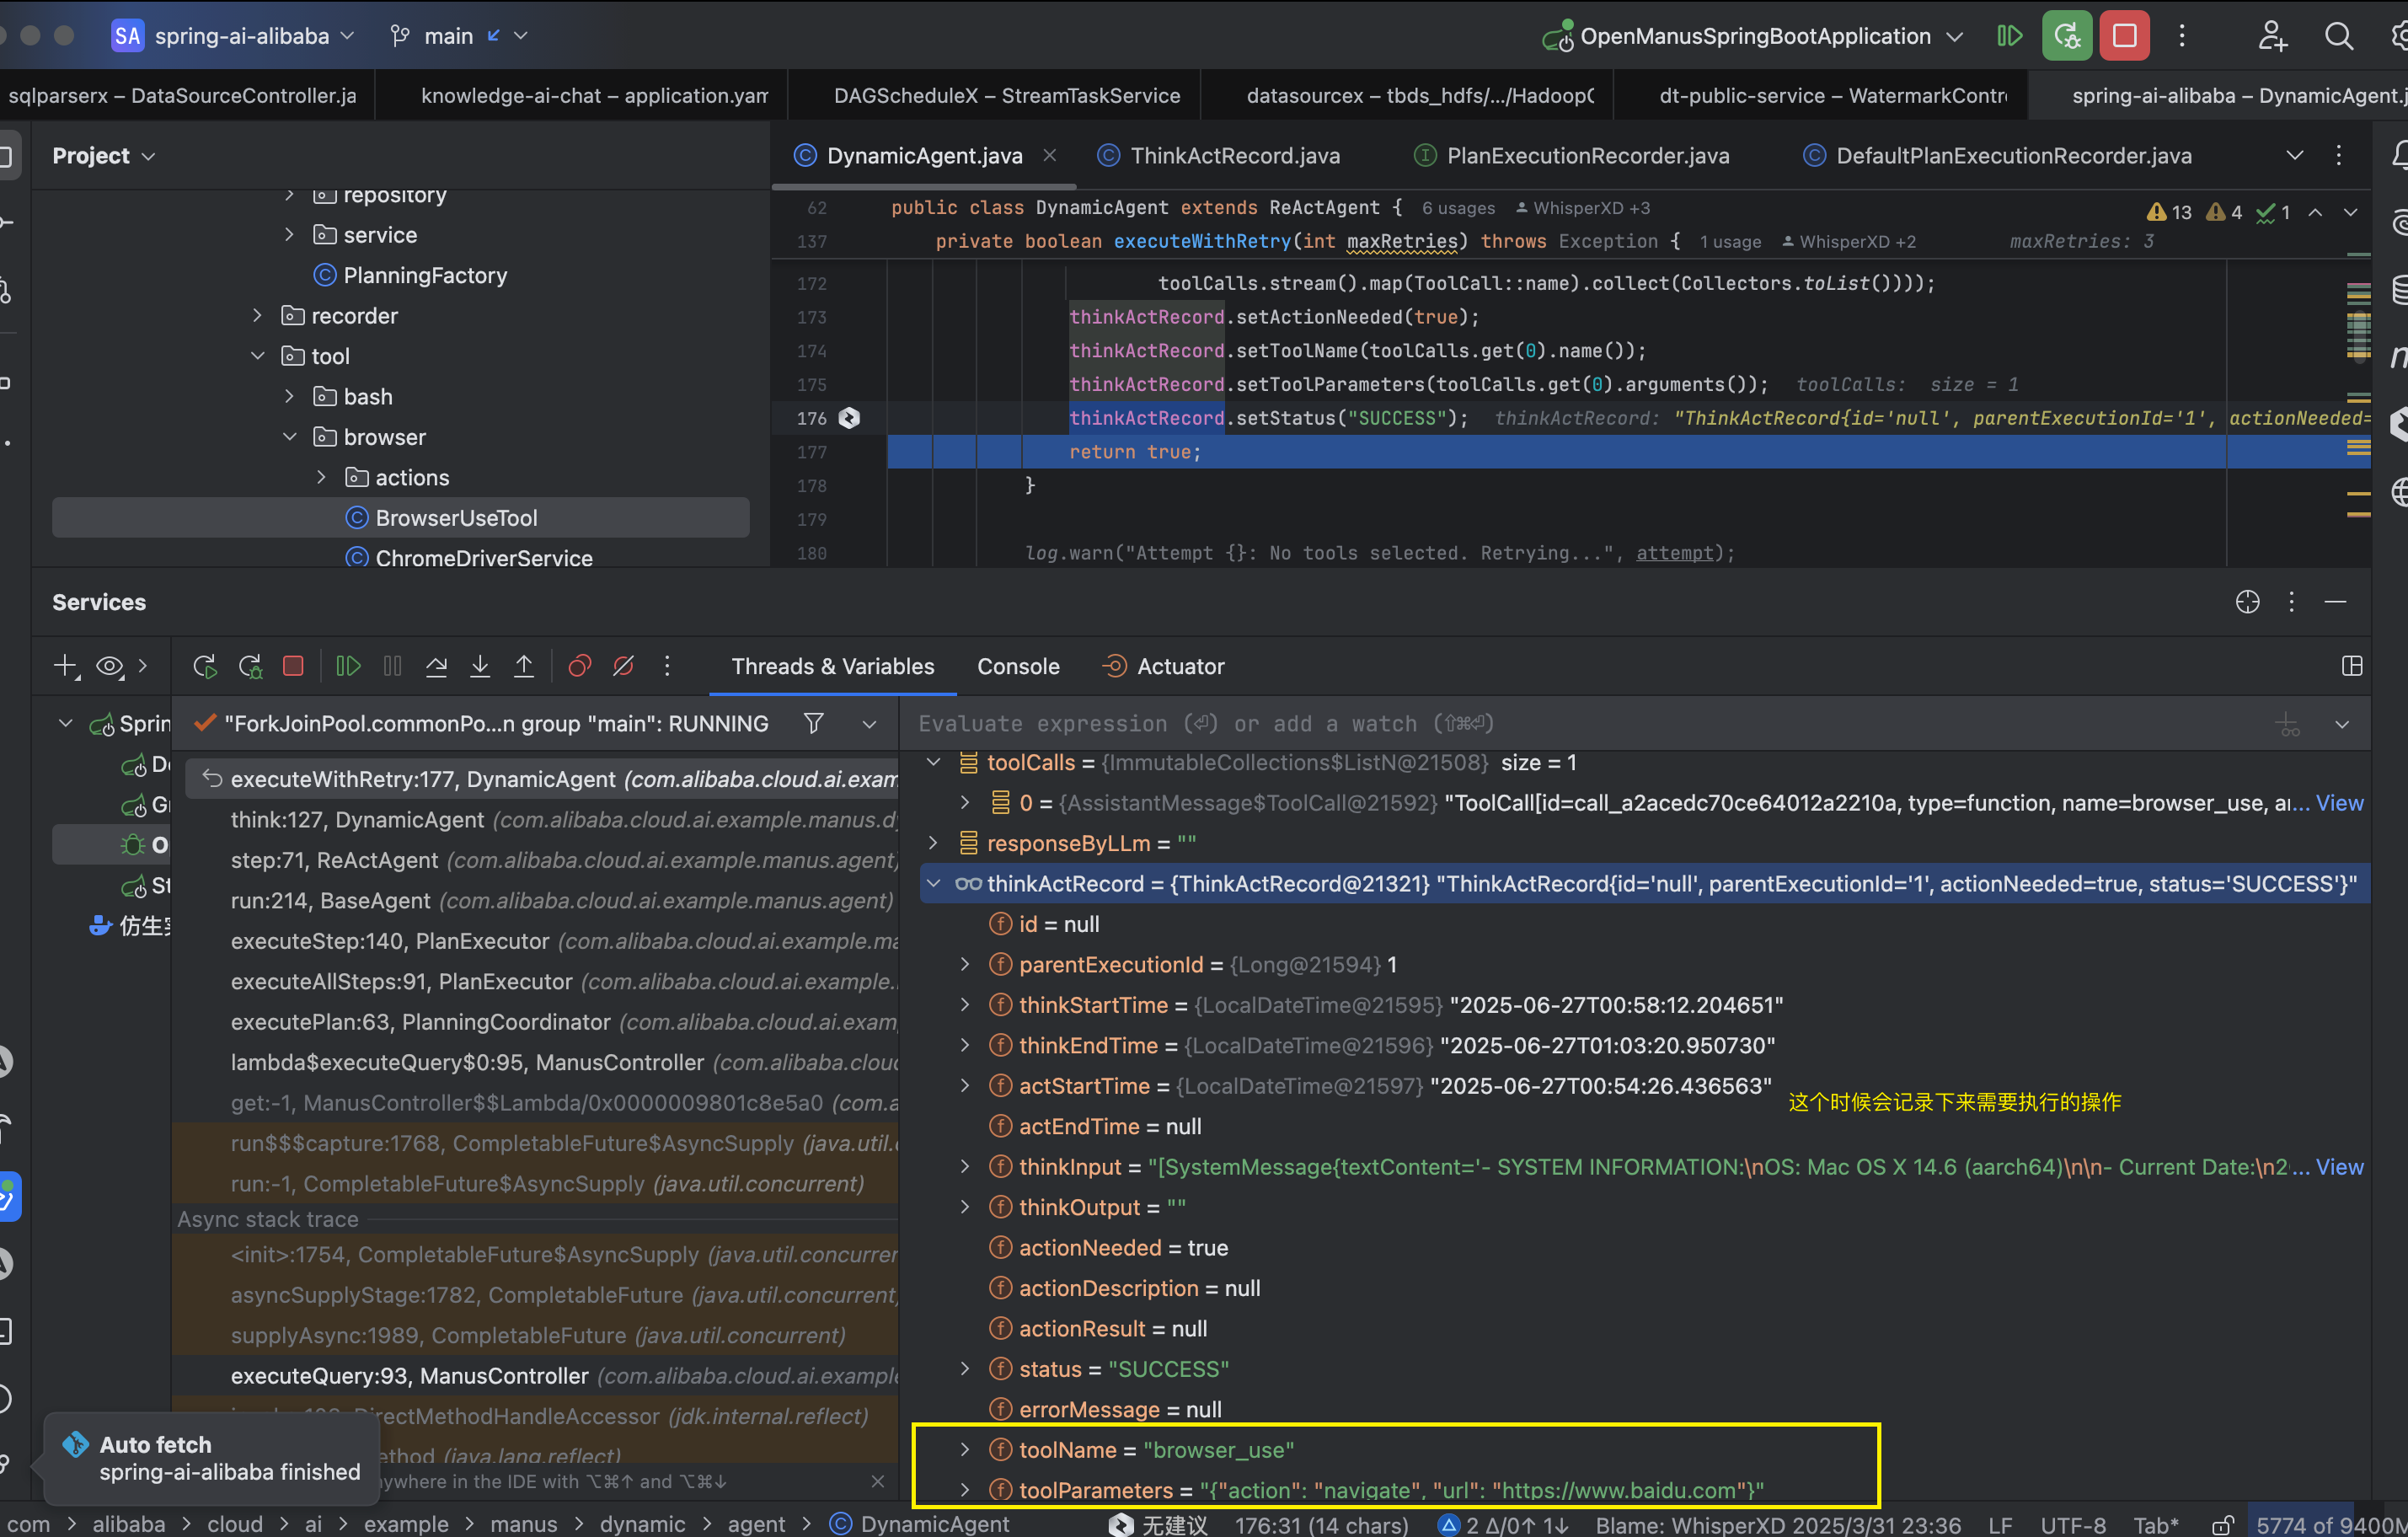The image size is (2408, 1537).
Task: Toggle the breakpoint at line 176
Action: point(849,418)
